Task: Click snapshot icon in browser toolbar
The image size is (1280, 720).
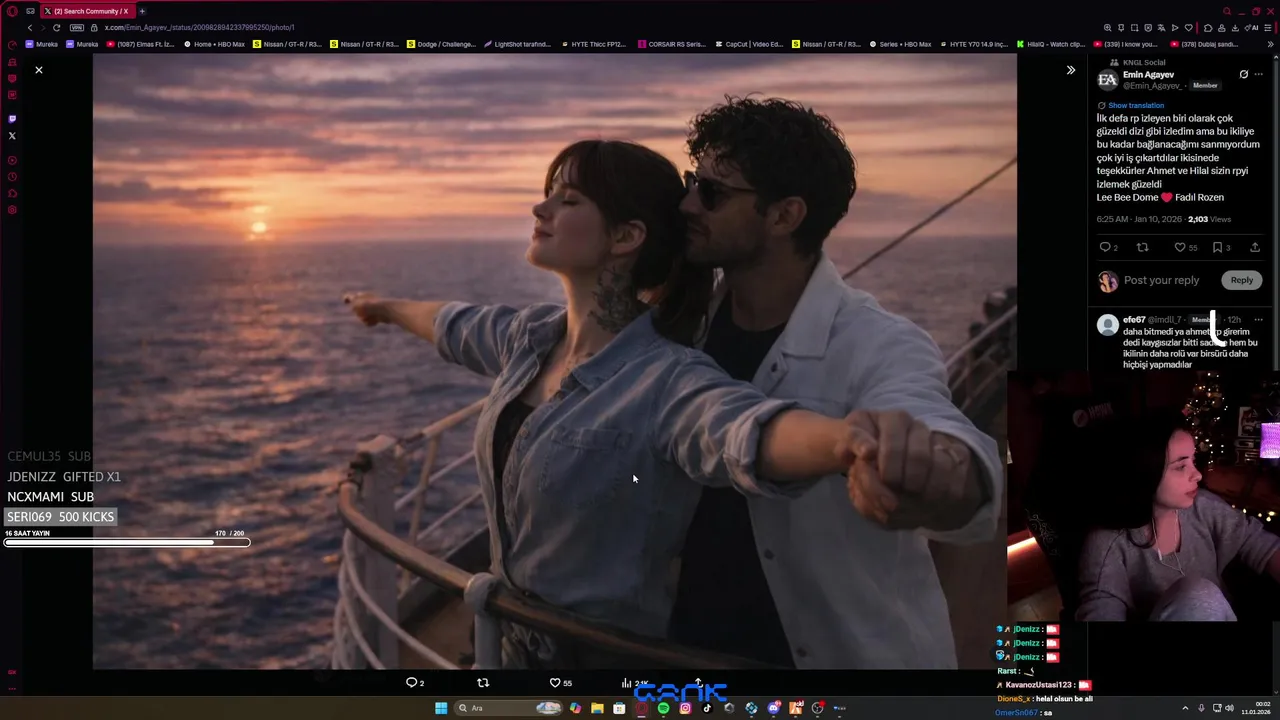Action: tap(1134, 28)
